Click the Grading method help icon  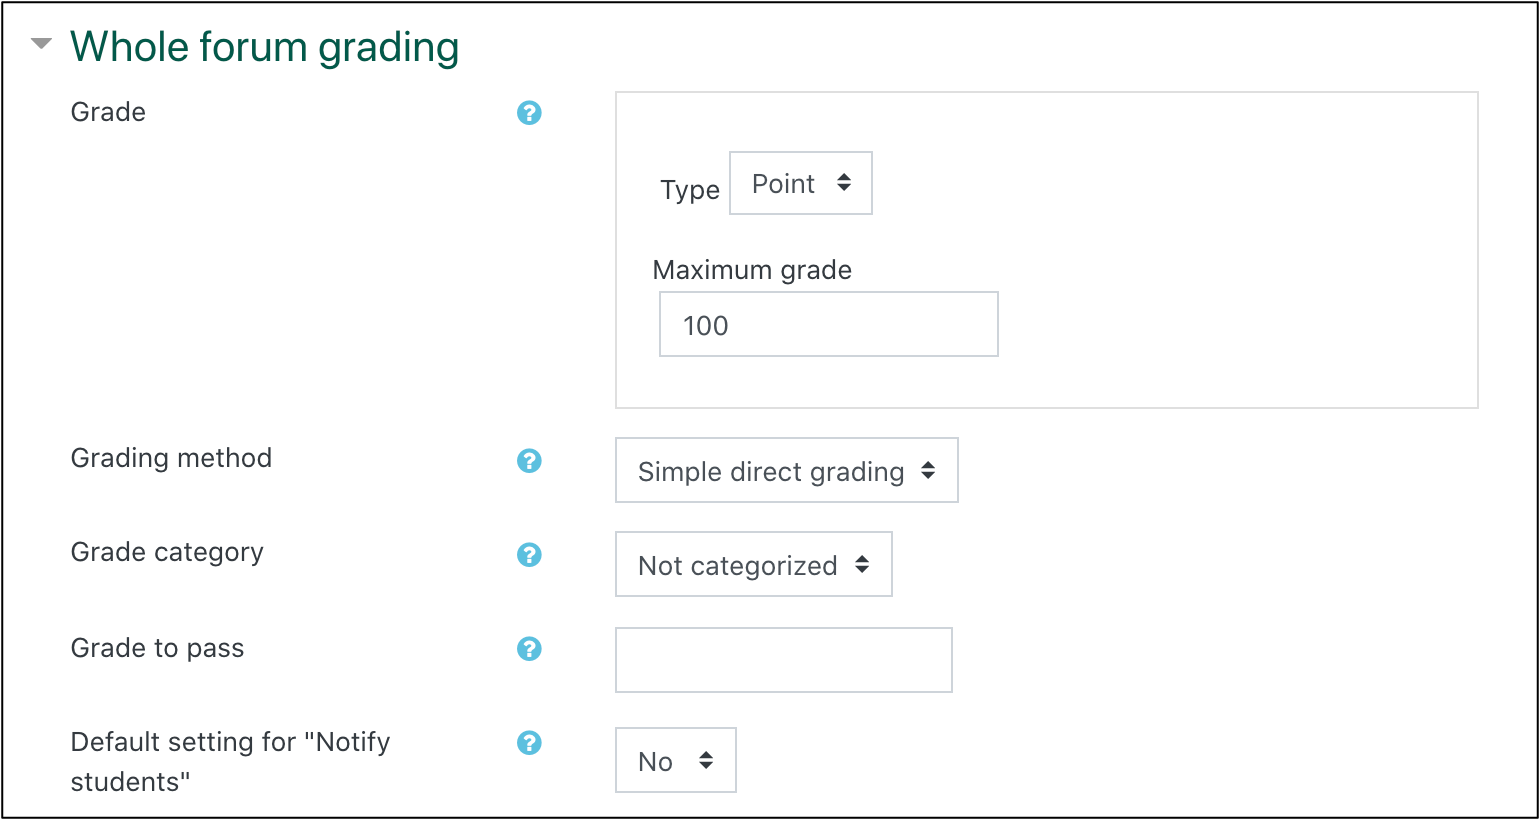529,461
